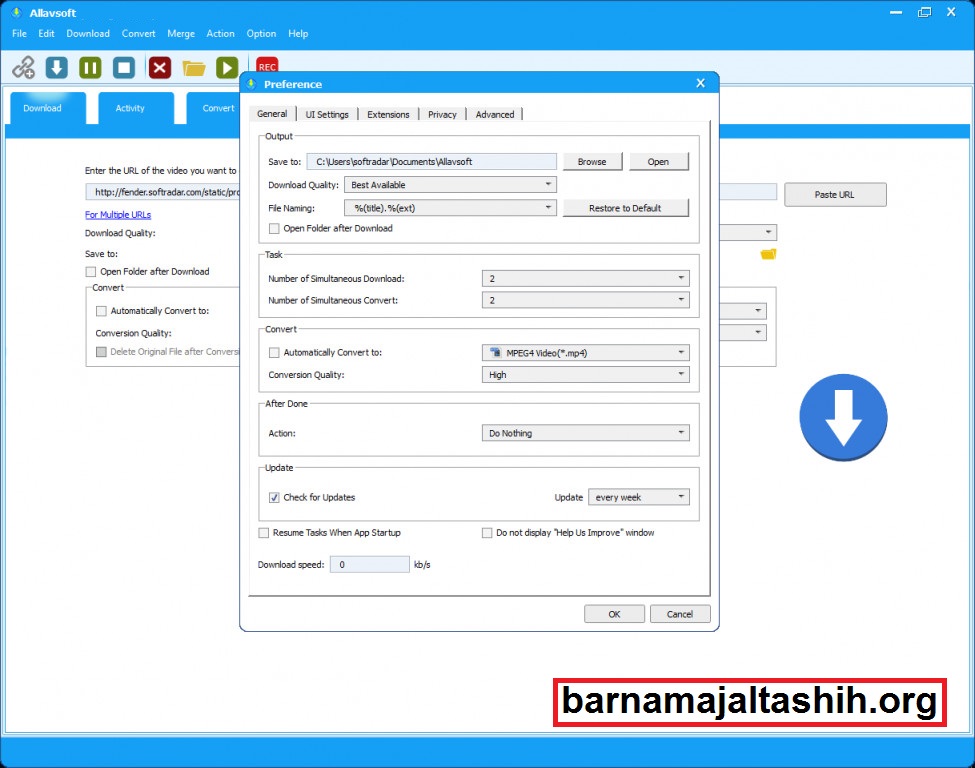Click the Allavsoft app logo in title bar
This screenshot has width=975, height=768.
point(16,12)
